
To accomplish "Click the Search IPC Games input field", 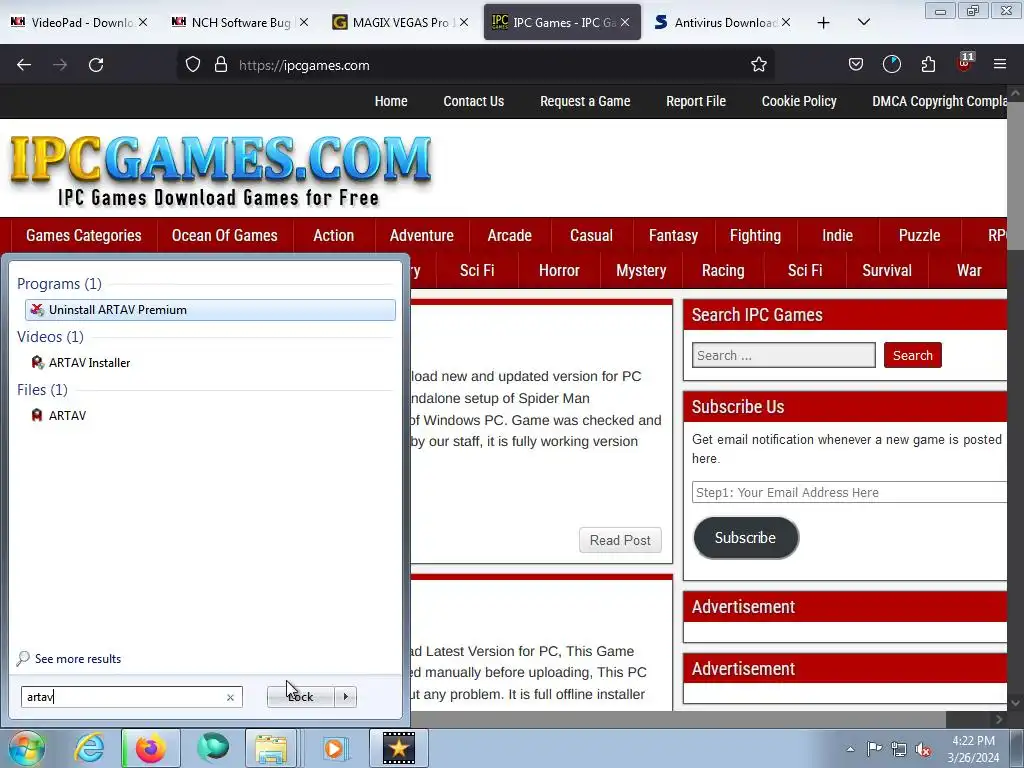I will [x=784, y=355].
